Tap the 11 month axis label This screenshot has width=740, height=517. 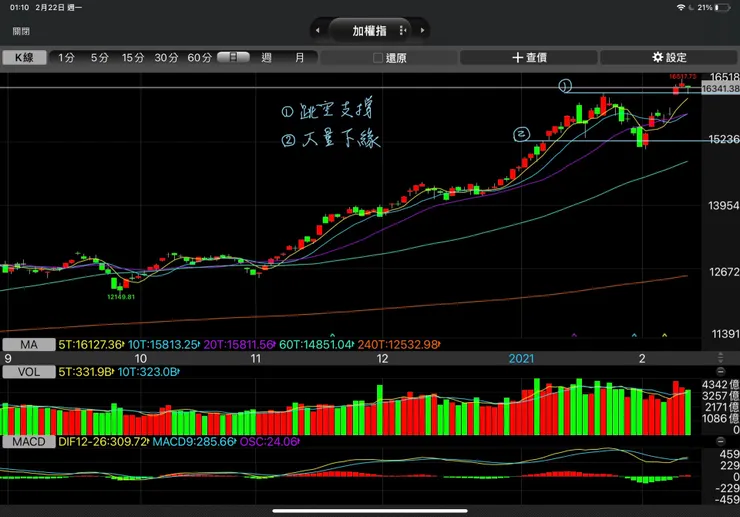(255, 358)
